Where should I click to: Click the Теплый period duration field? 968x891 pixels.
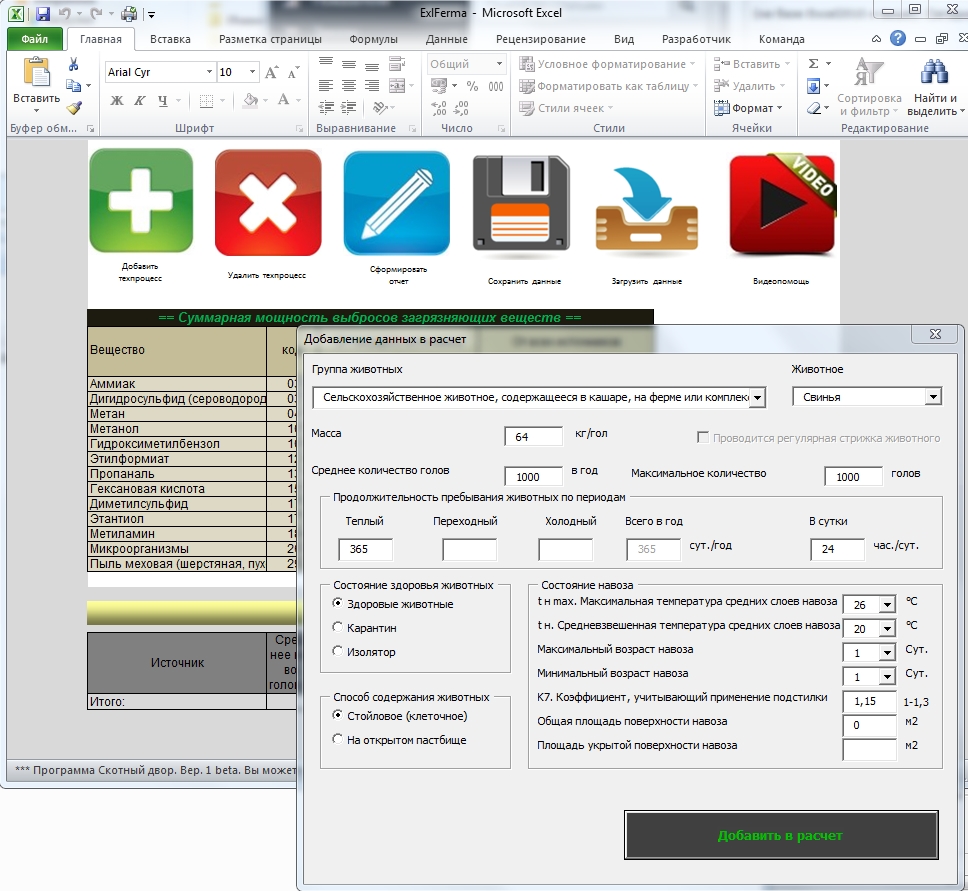[365, 548]
